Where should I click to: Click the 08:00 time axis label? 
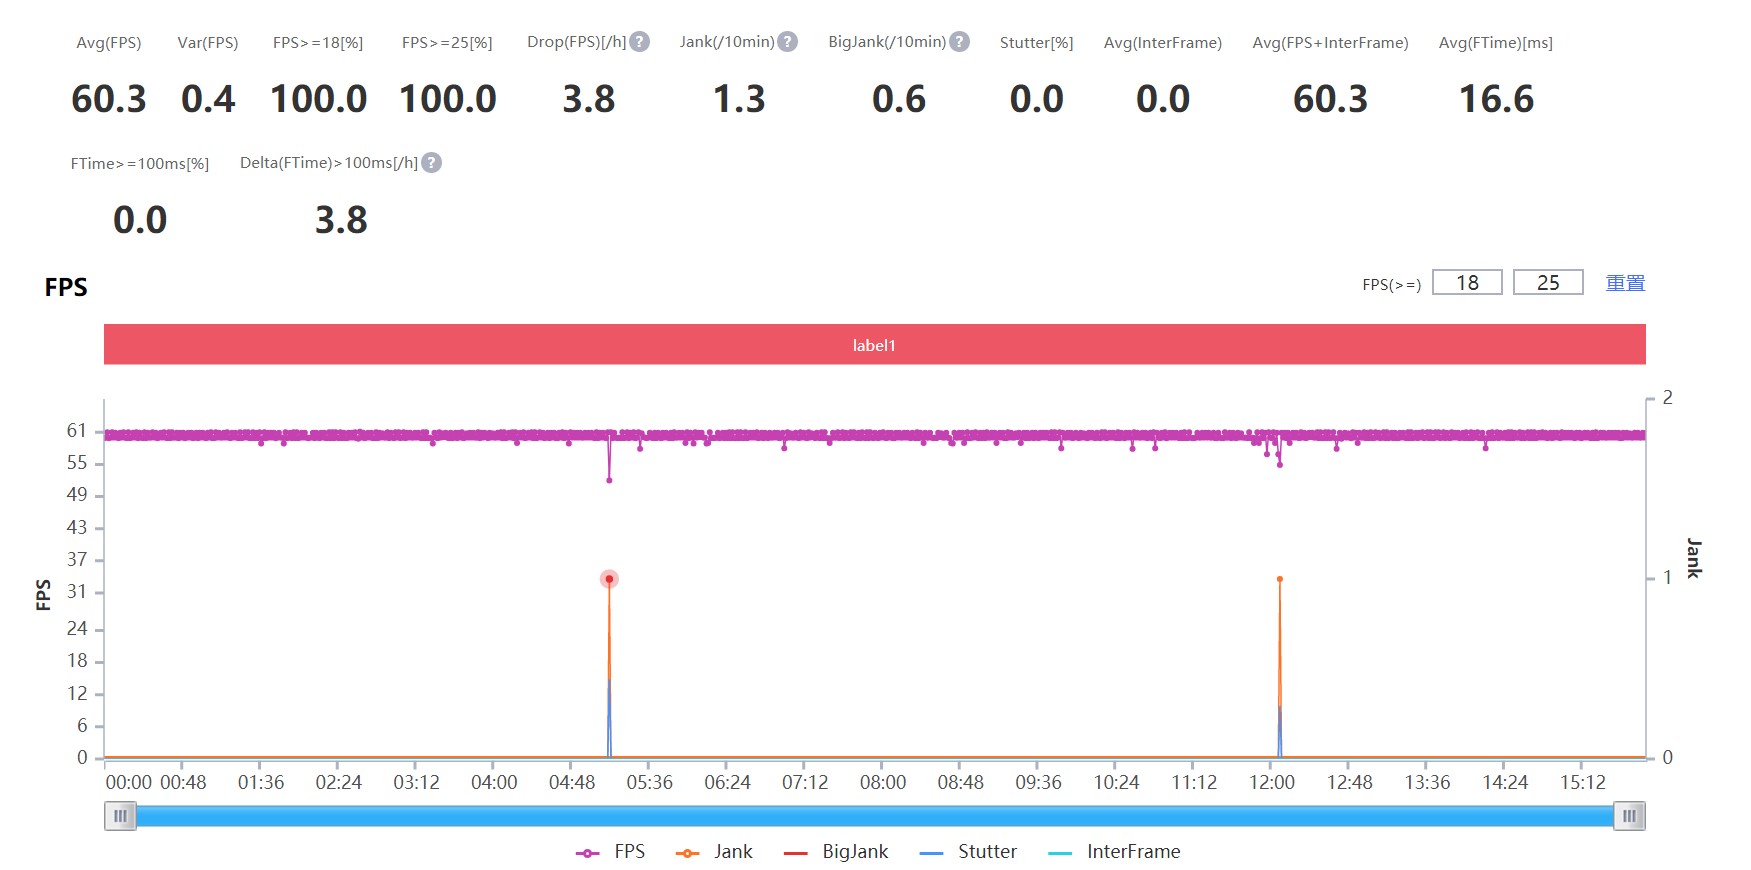click(883, 782)
